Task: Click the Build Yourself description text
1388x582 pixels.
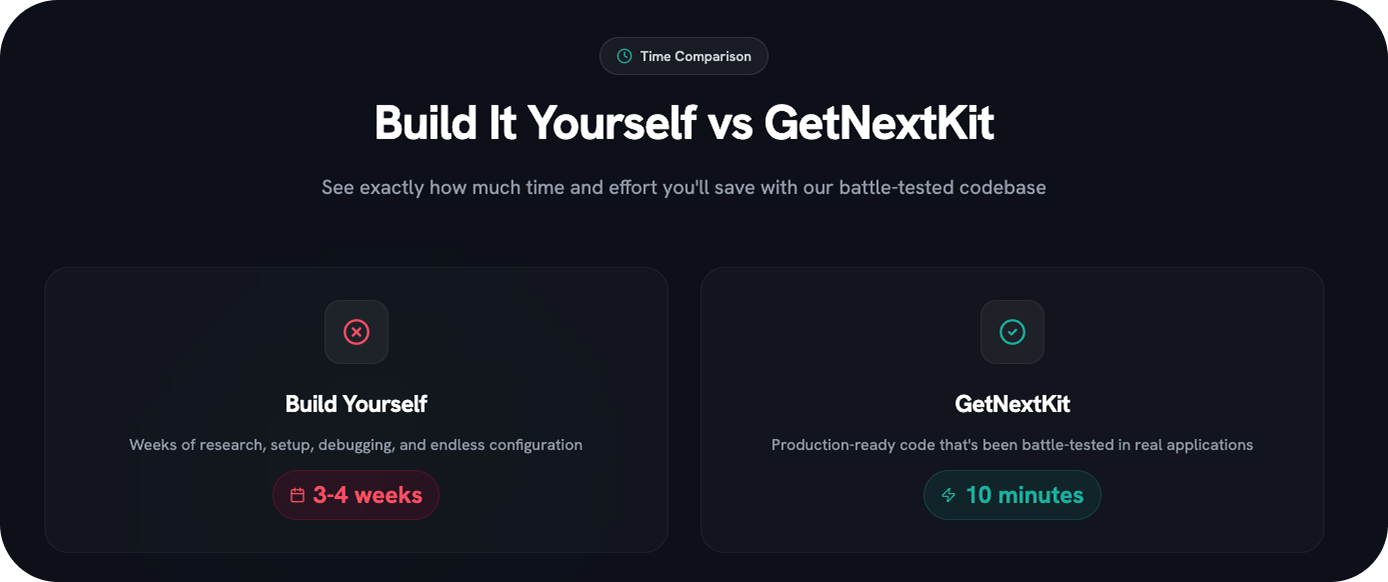Action: tap(356, 444)
